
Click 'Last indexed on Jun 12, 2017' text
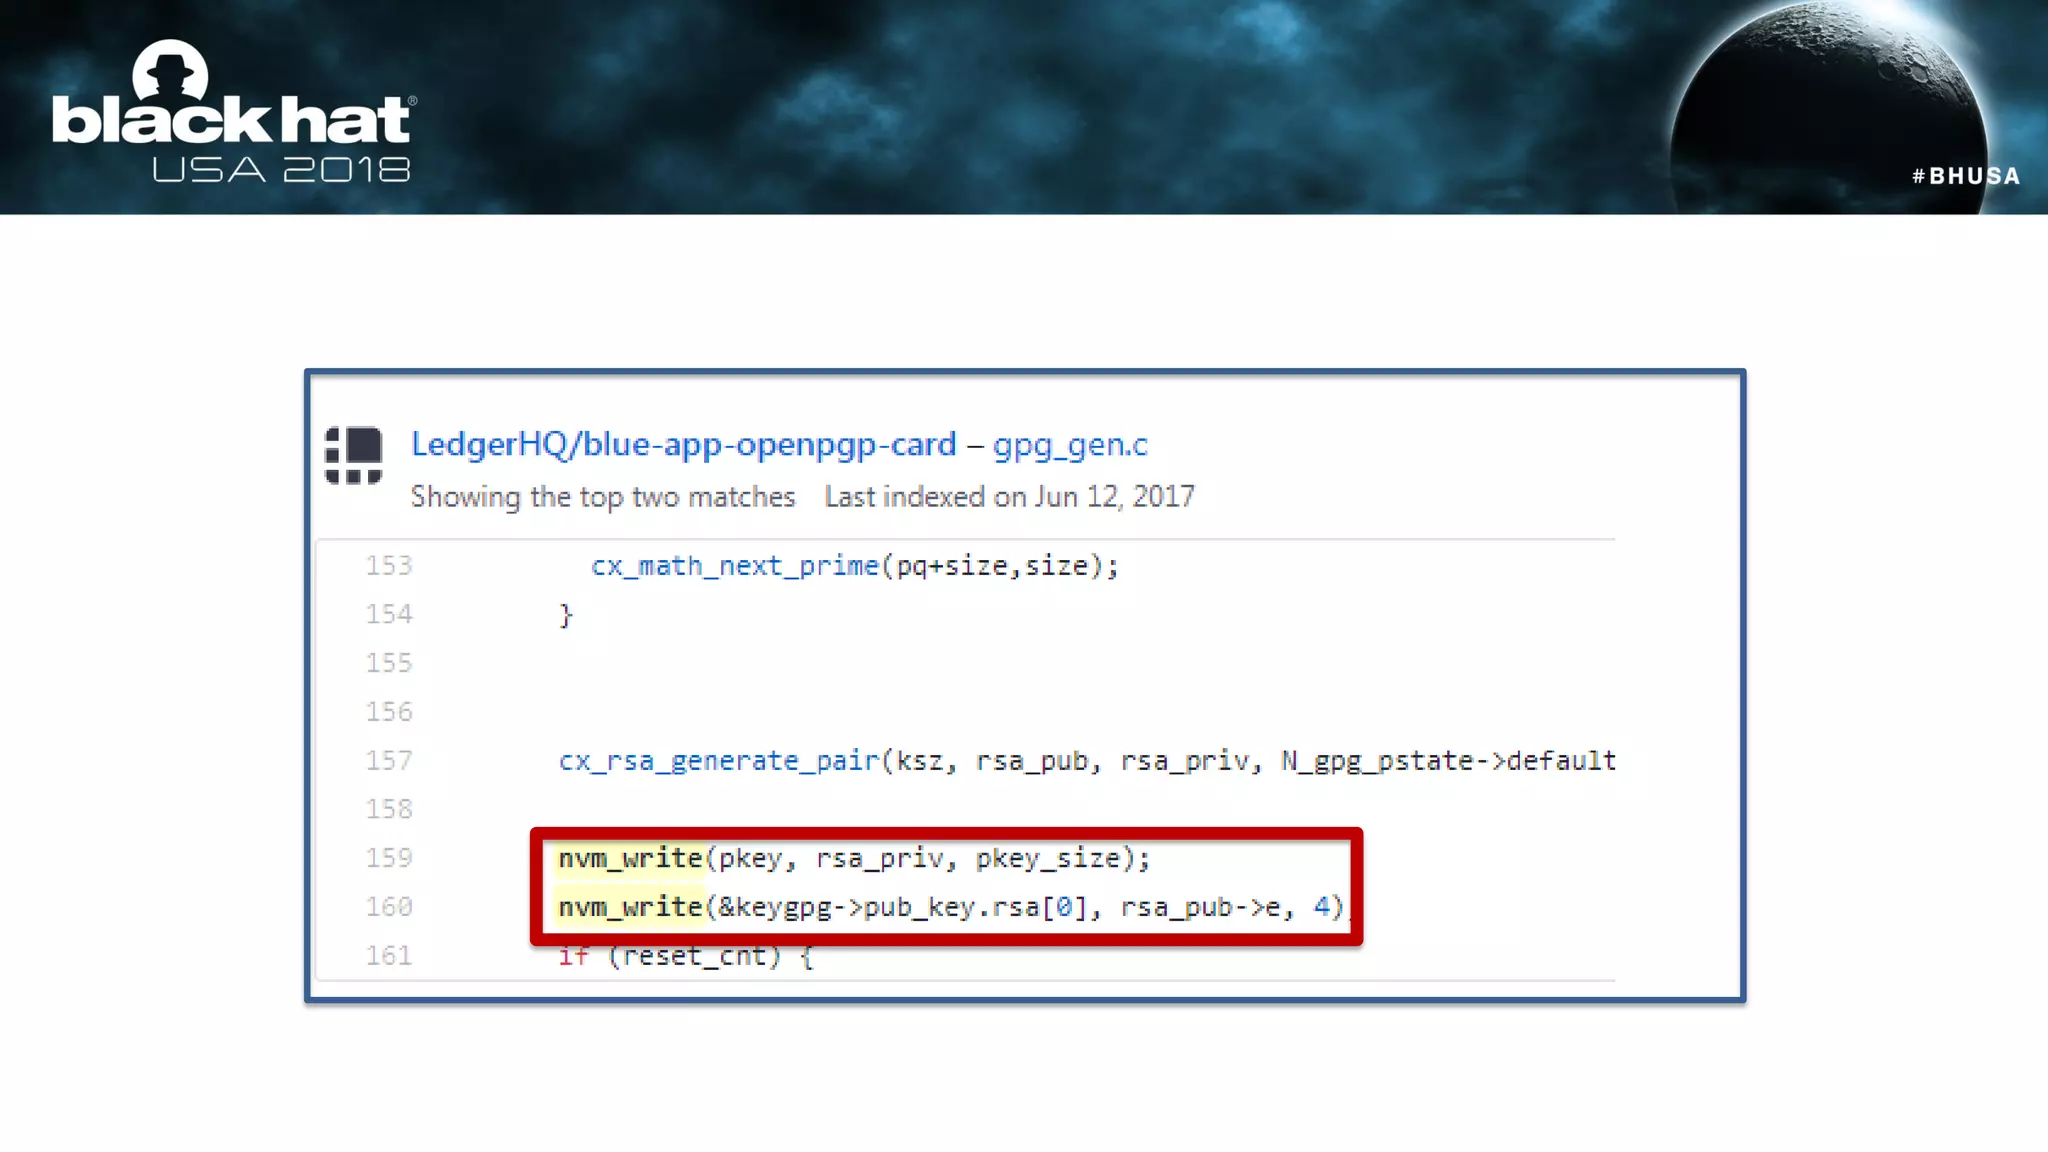1009,497
